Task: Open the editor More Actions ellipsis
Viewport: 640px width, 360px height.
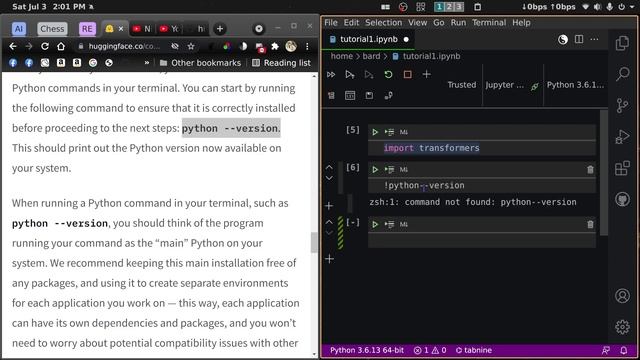Action: click(594, 39)
